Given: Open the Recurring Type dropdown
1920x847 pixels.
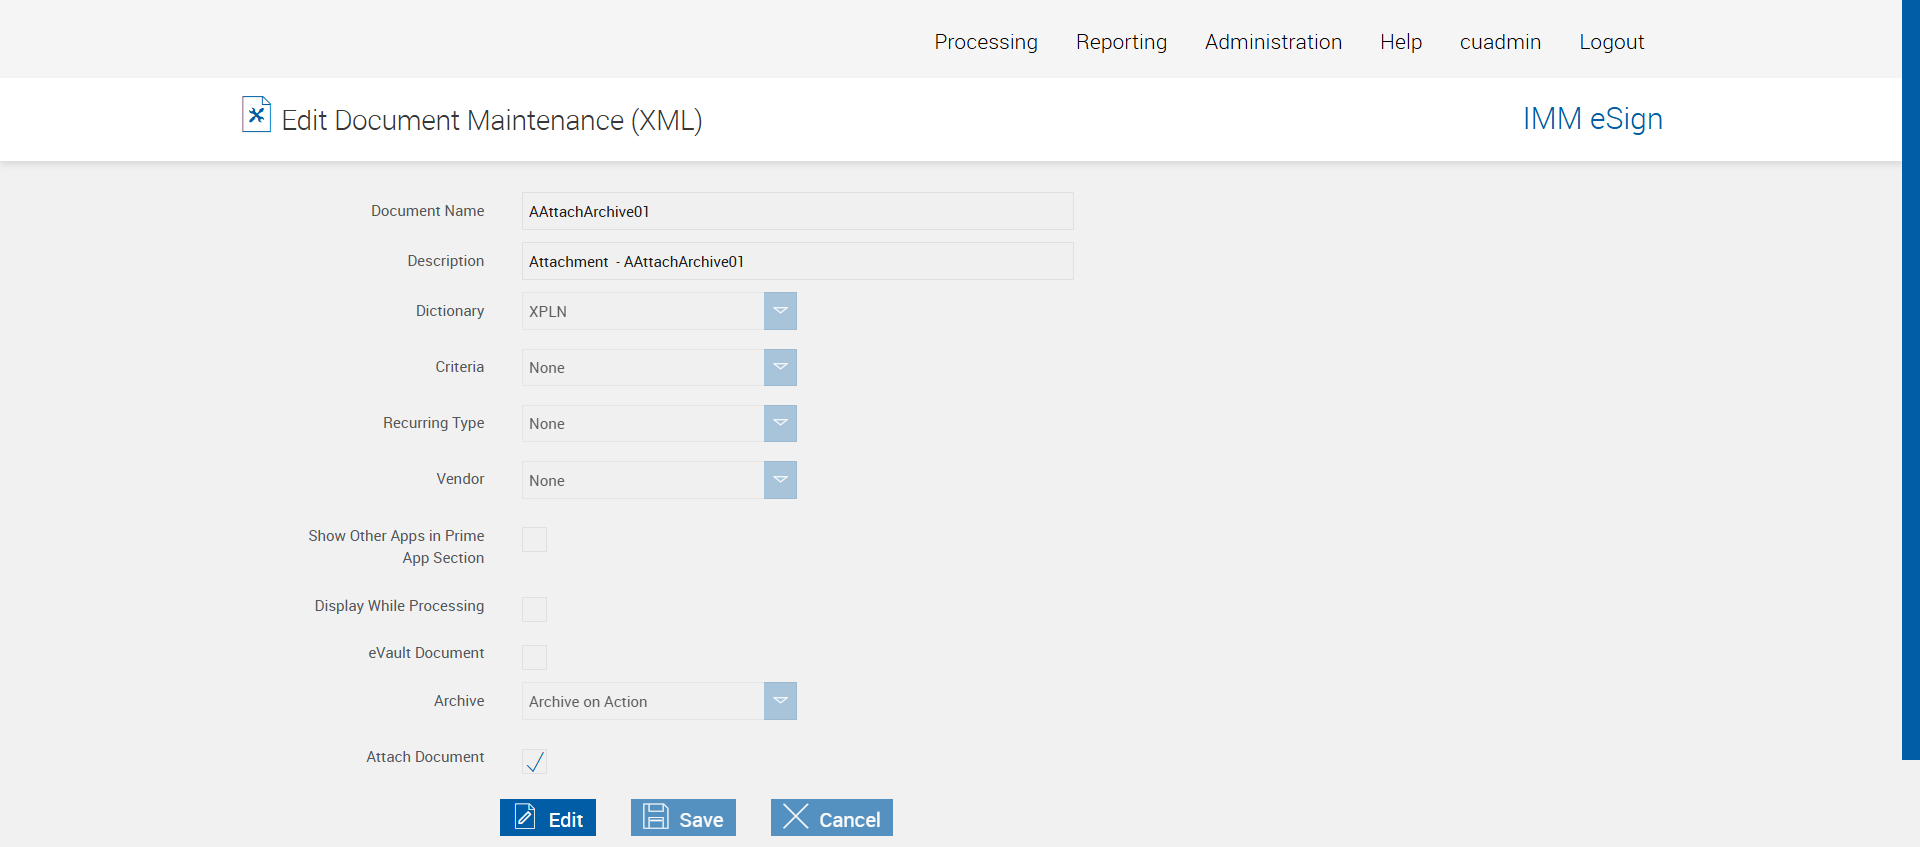Looking at the screenshot, I should point(780,423).
